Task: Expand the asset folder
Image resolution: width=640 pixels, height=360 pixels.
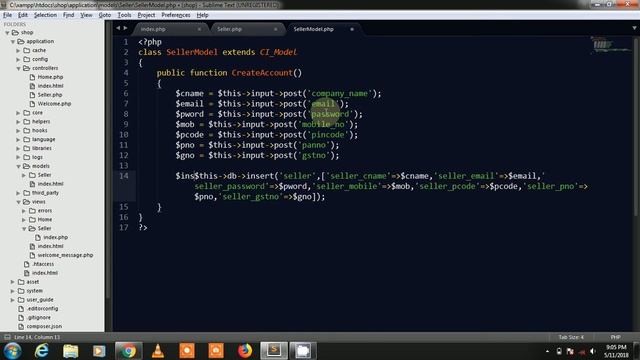Action: click(13, 282)
